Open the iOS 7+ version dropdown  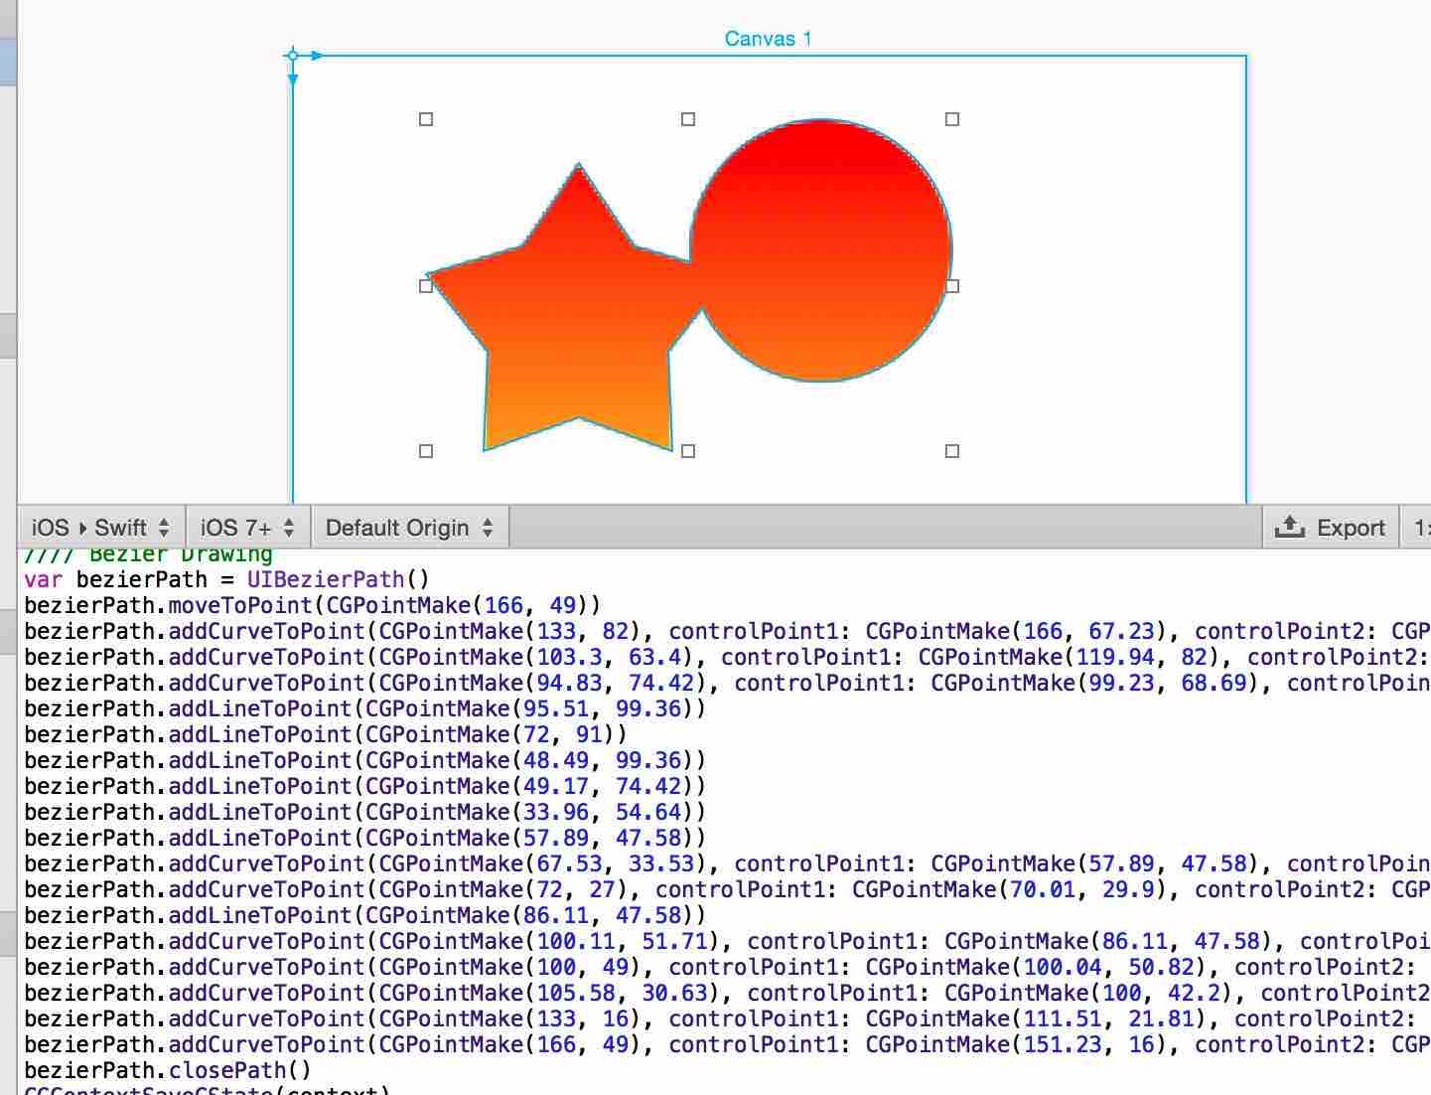pyautogui.click(x=248, y=527)
